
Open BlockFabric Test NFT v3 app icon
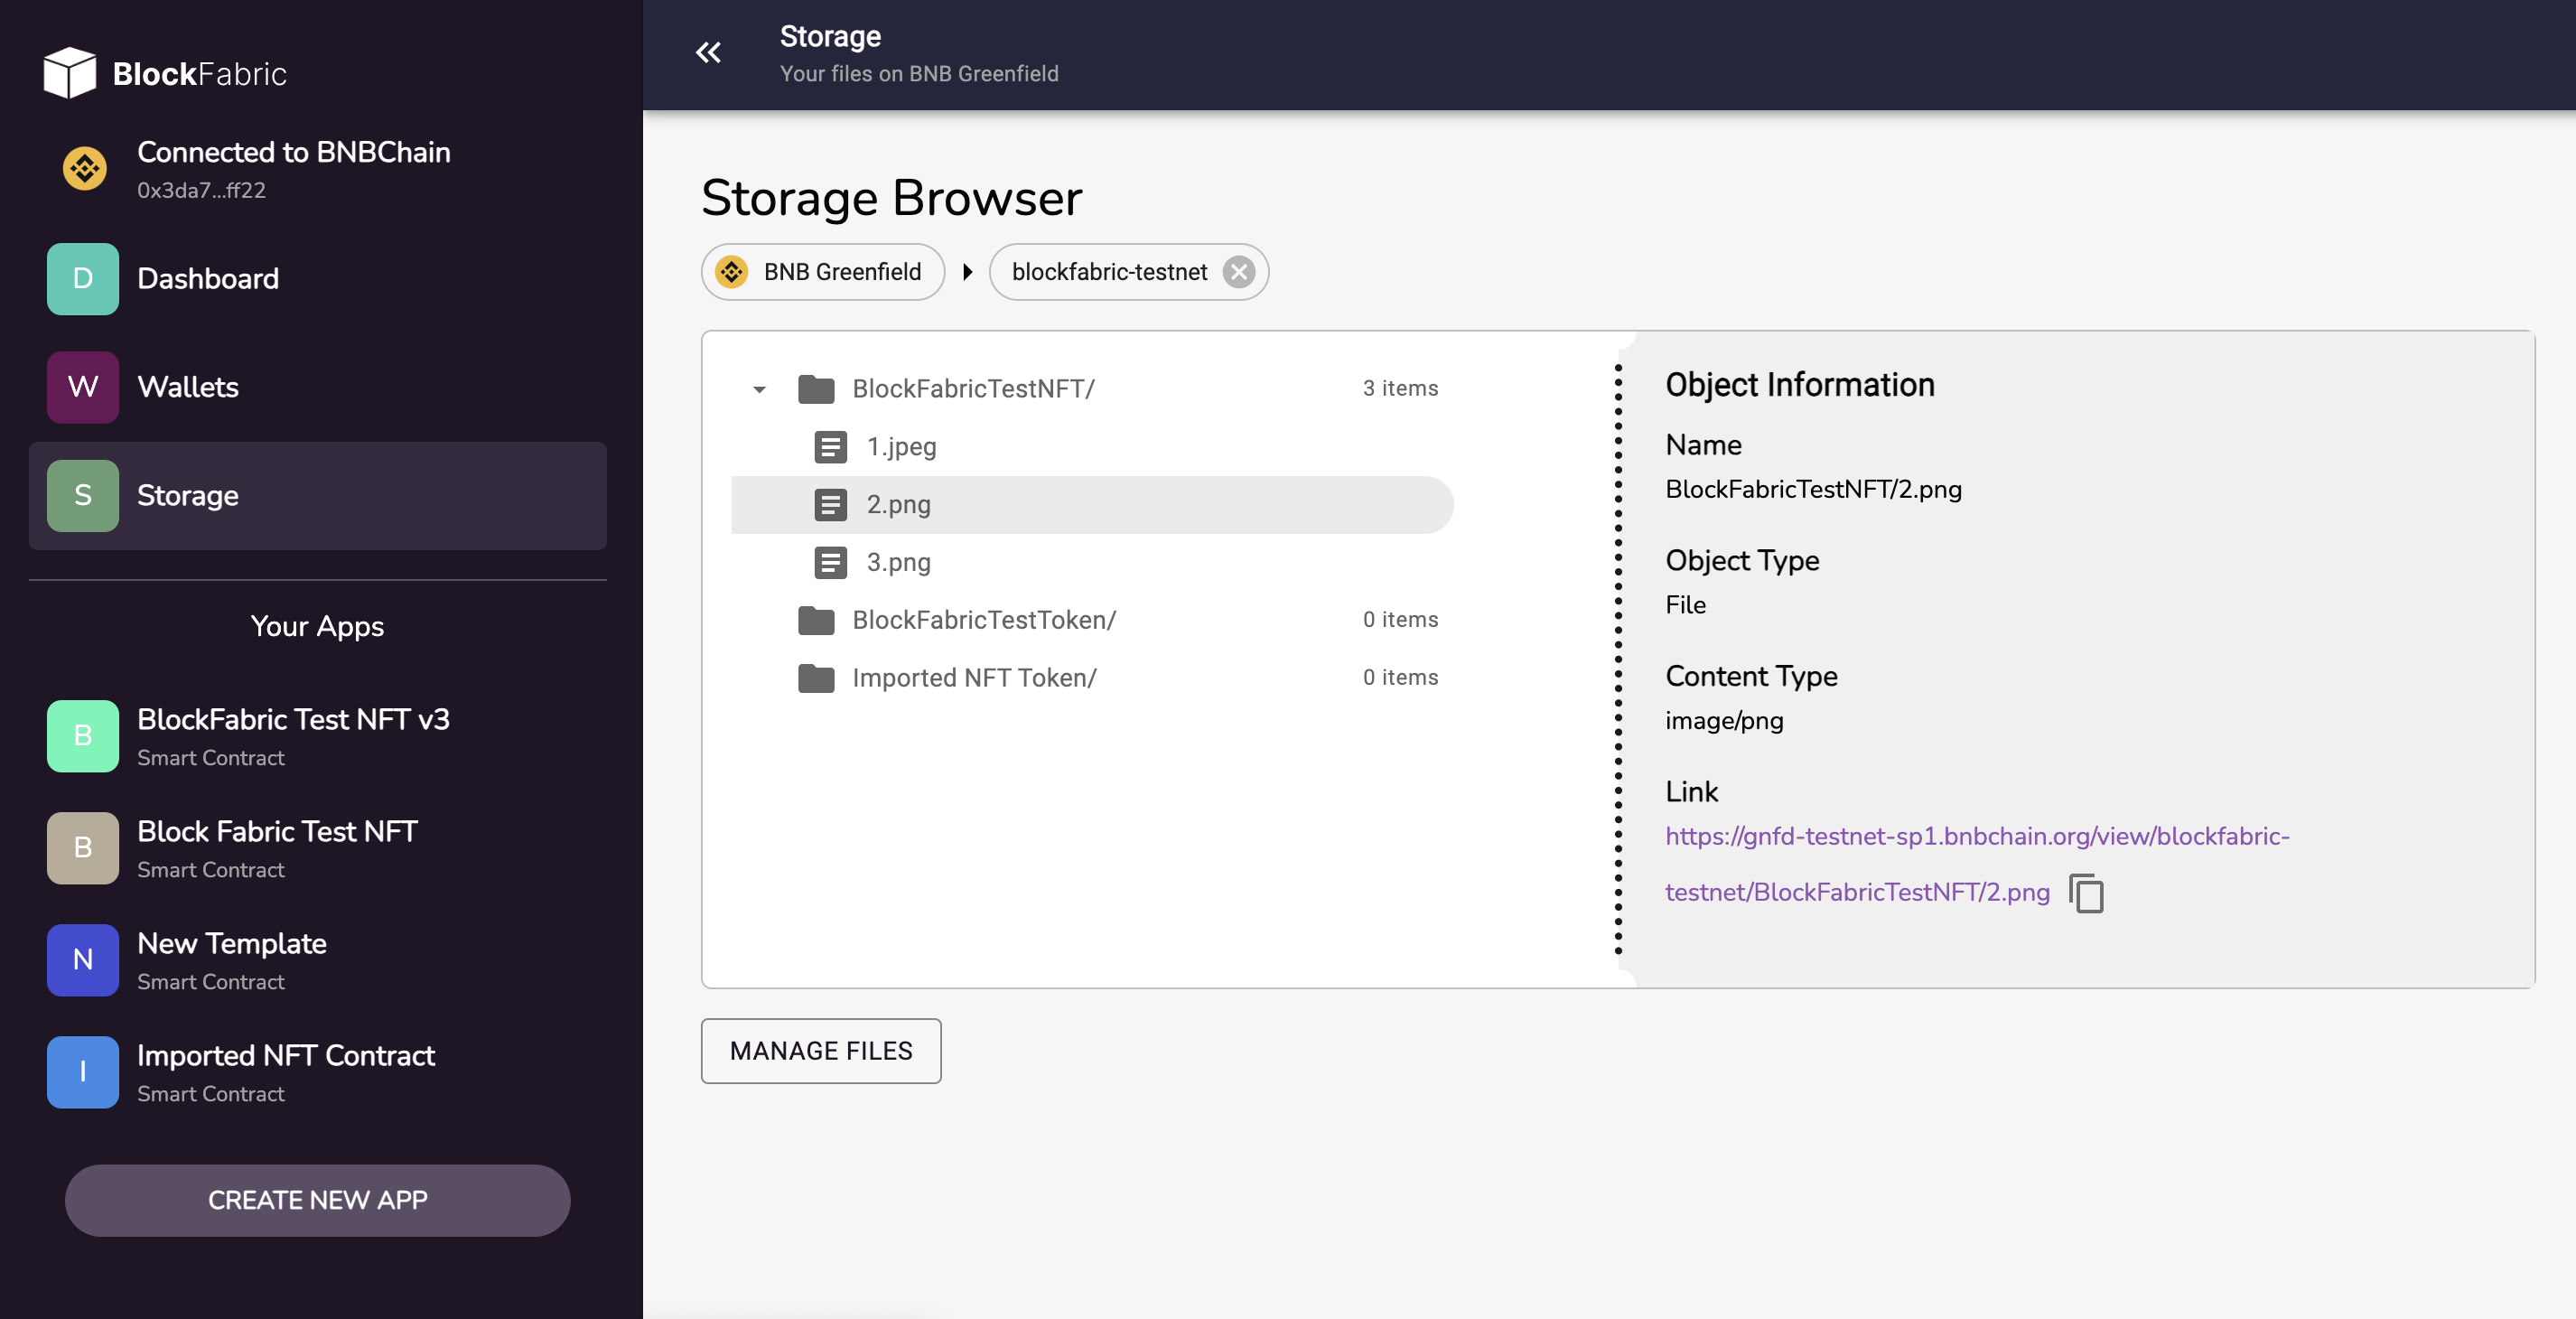coord(83,736)
